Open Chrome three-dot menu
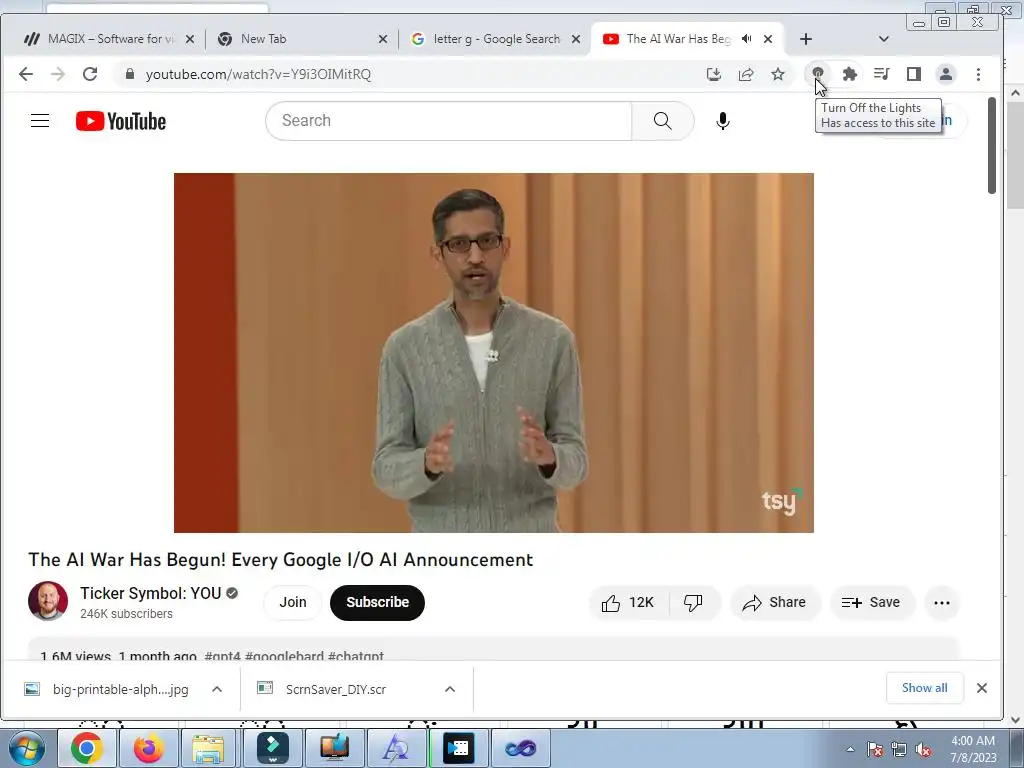Screen dimensions: 1024x768 point(978,74)
